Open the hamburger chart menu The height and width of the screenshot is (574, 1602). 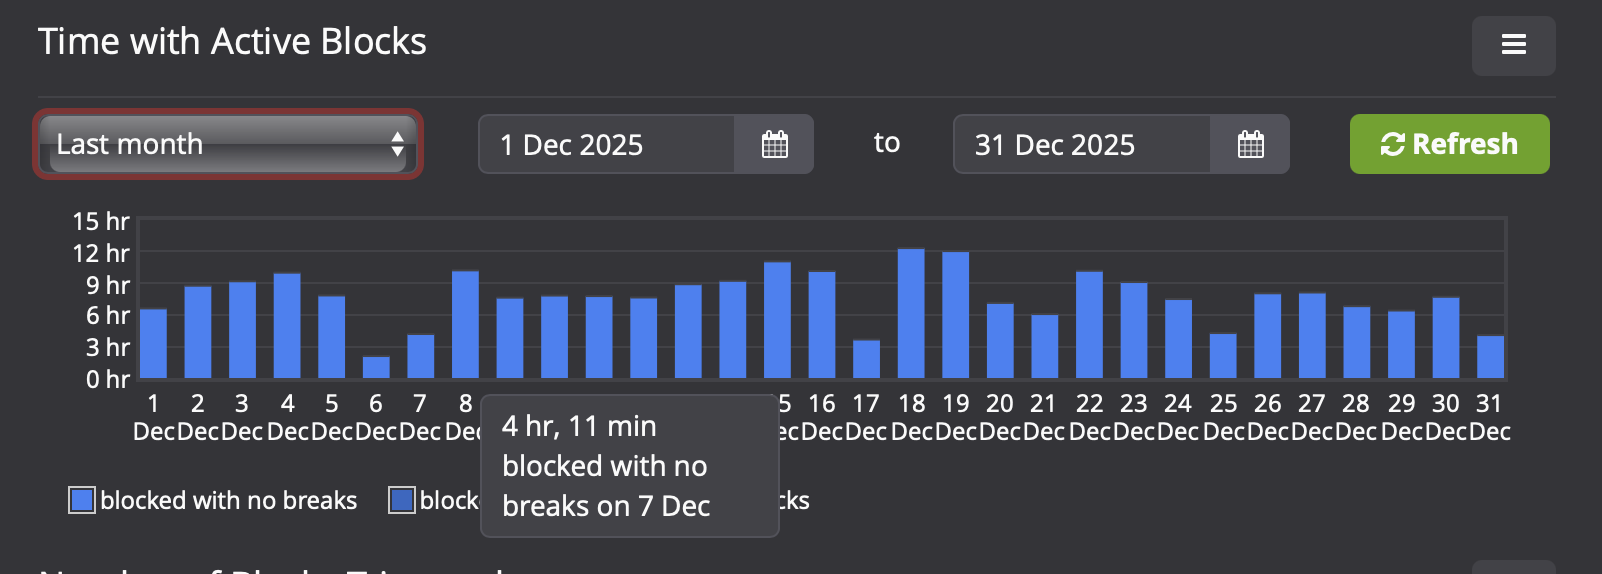1513,45
